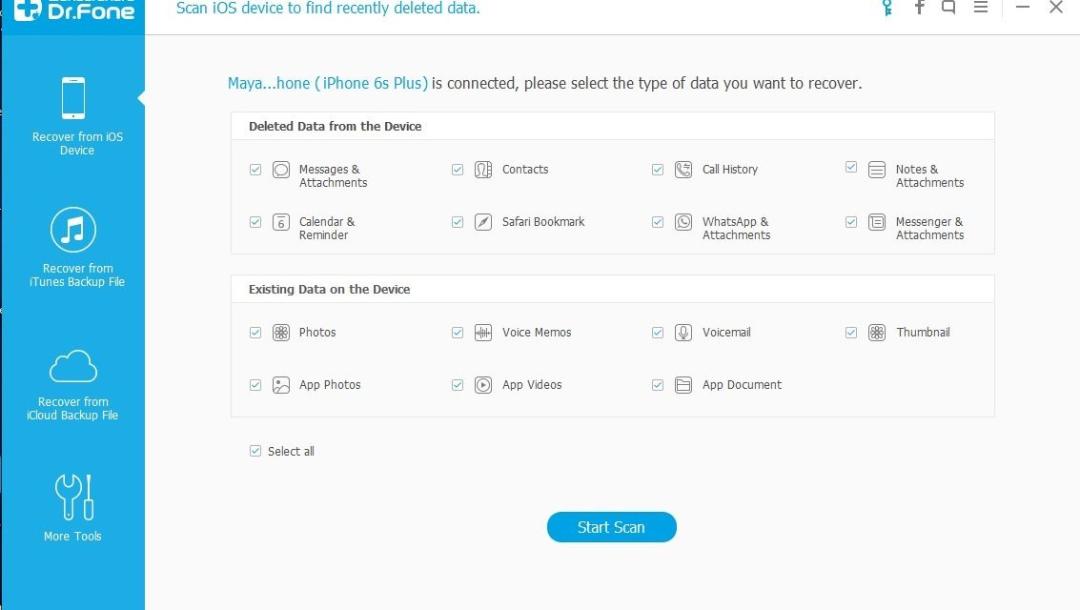Open the More Tools wrench icon
The height and width of the screenshot is (610, 1080).
tap(74, 496)
